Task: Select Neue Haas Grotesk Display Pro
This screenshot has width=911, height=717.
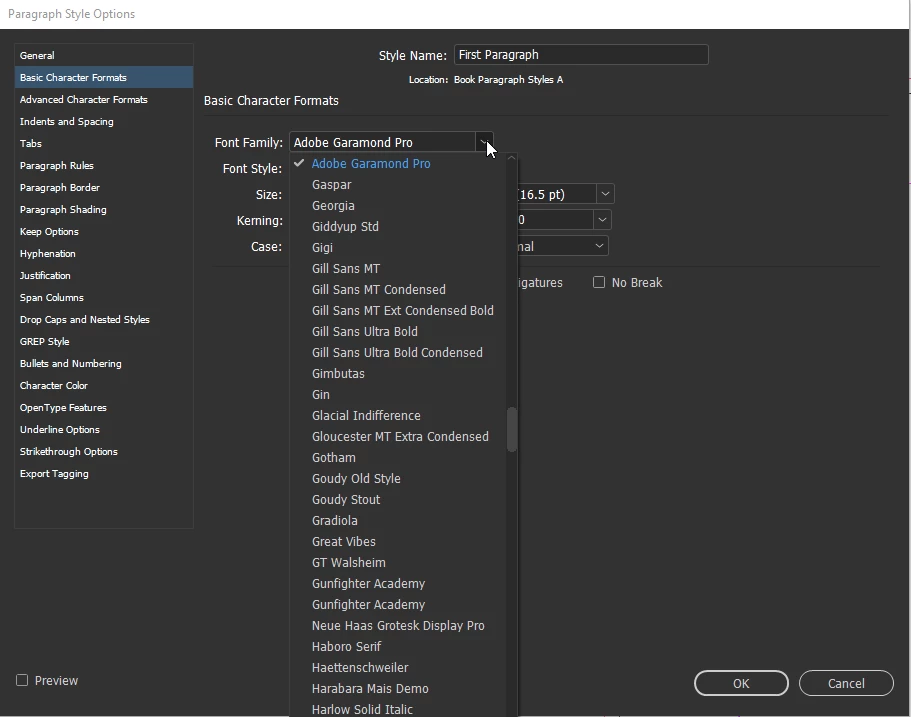Action: tap(397, 626)
